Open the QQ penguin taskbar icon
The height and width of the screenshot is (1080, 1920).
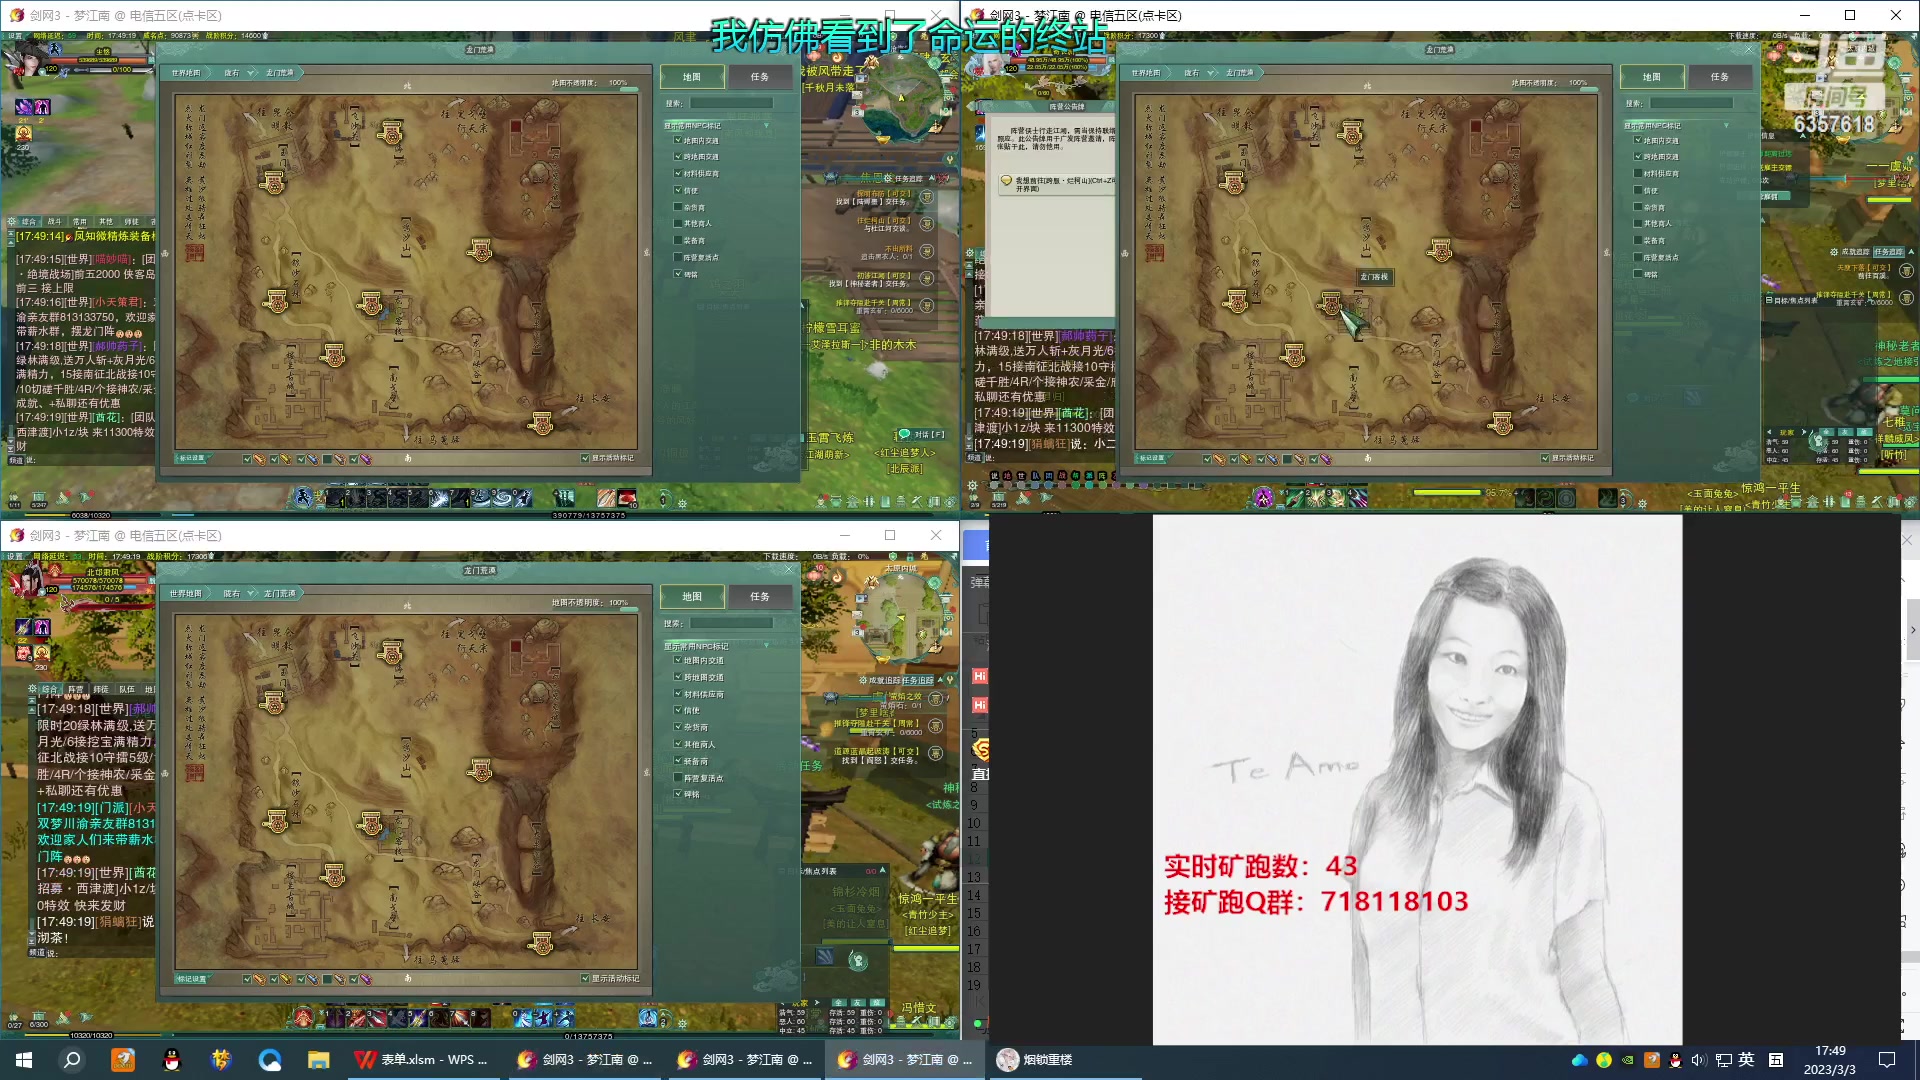[172, 1060]
